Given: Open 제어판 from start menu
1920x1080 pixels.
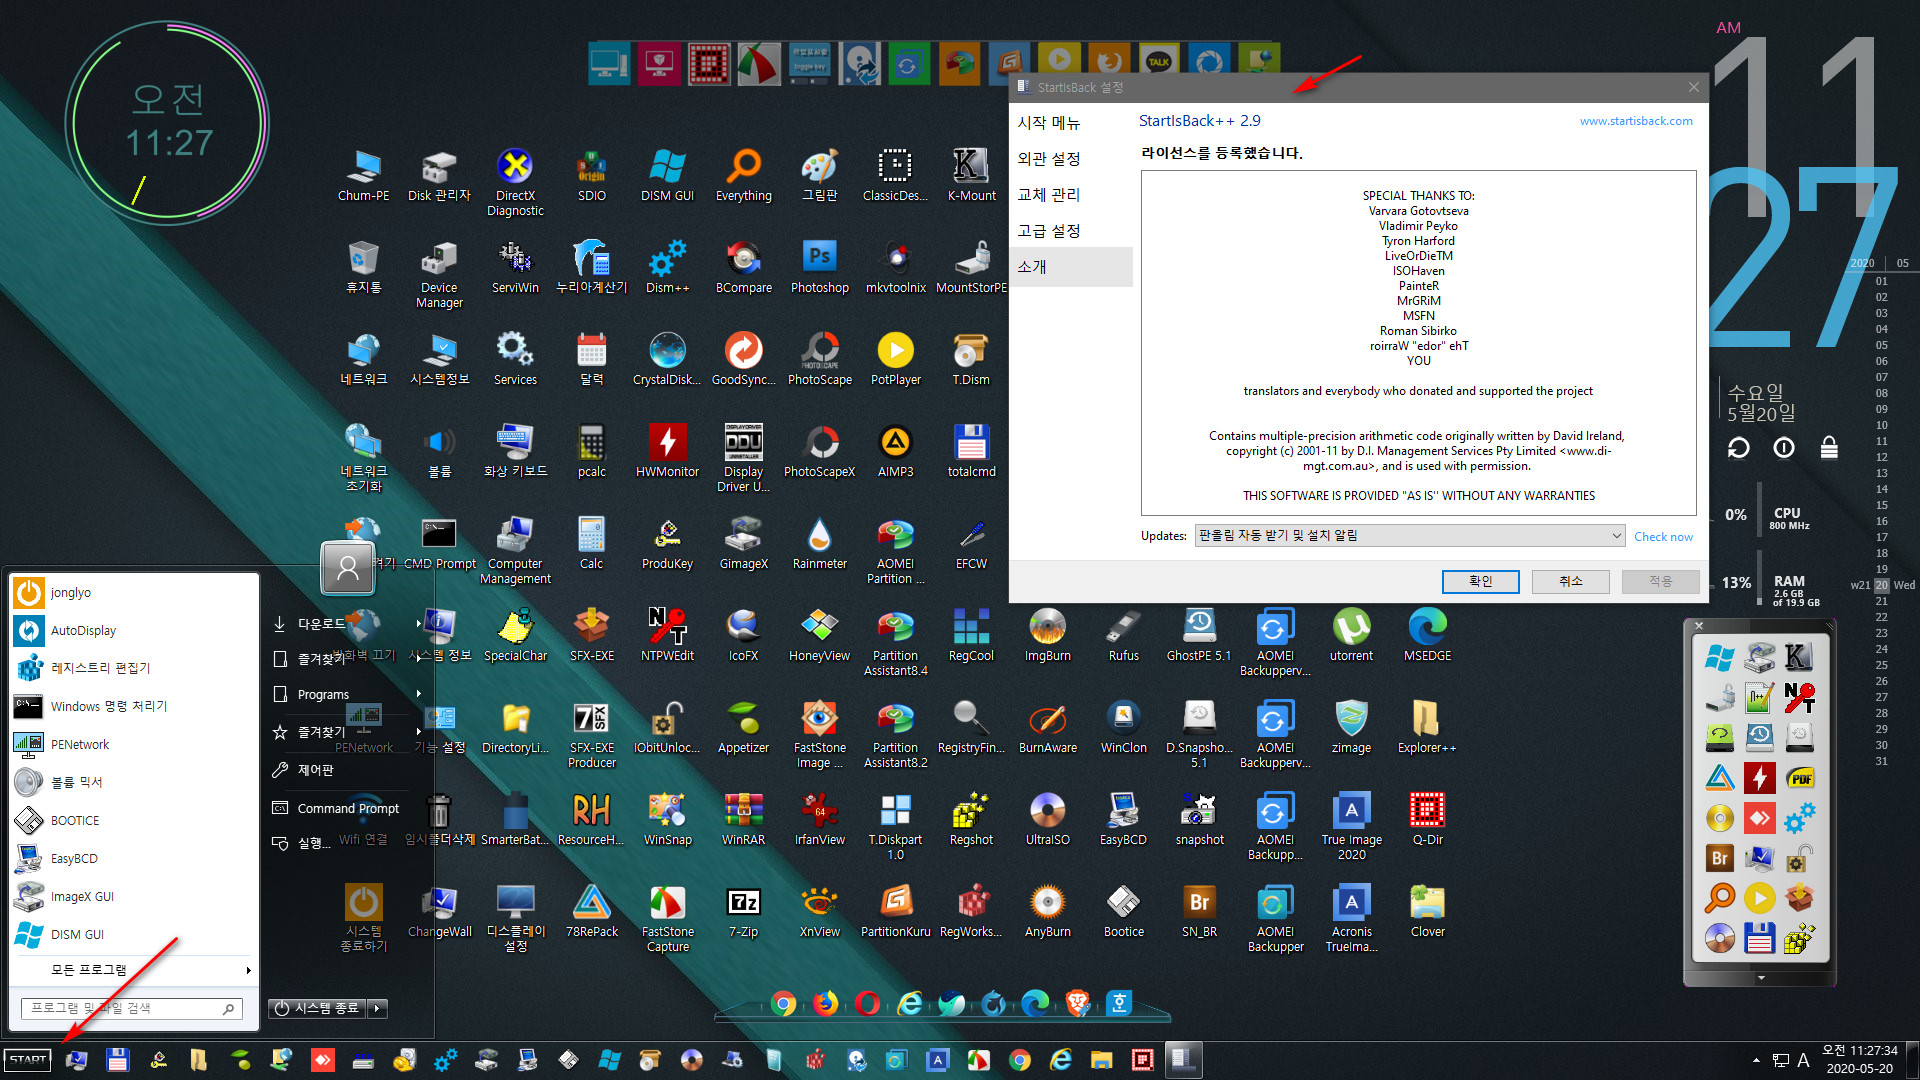Looking at the screenshot, I should [x=347, y=771].
